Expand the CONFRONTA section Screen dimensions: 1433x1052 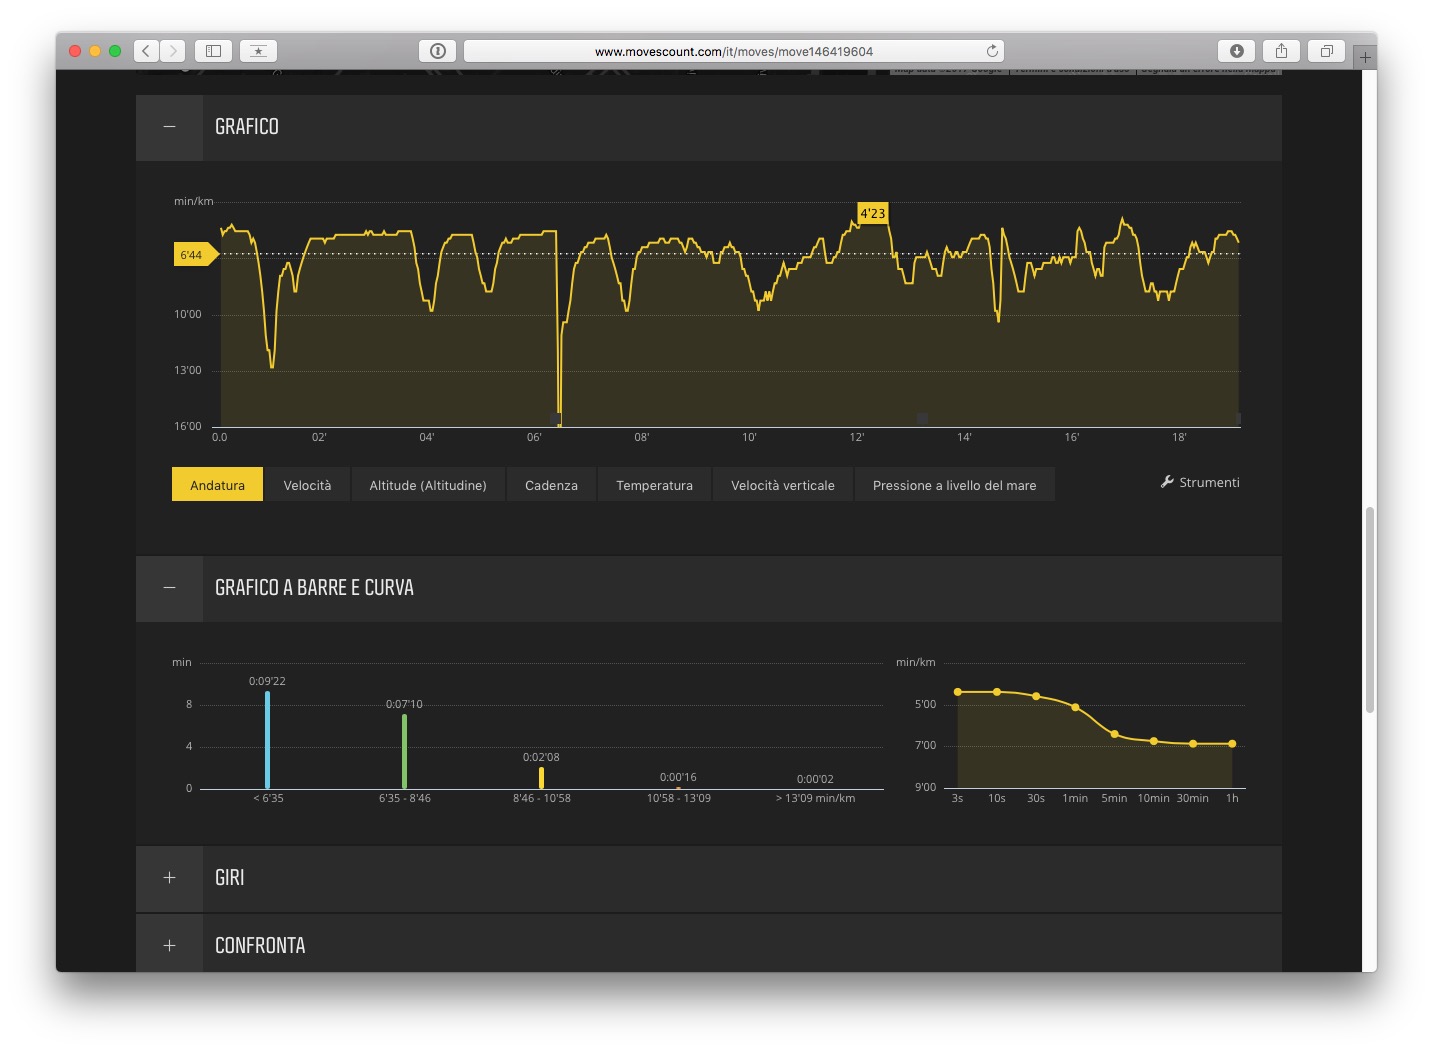pos(169,946)
